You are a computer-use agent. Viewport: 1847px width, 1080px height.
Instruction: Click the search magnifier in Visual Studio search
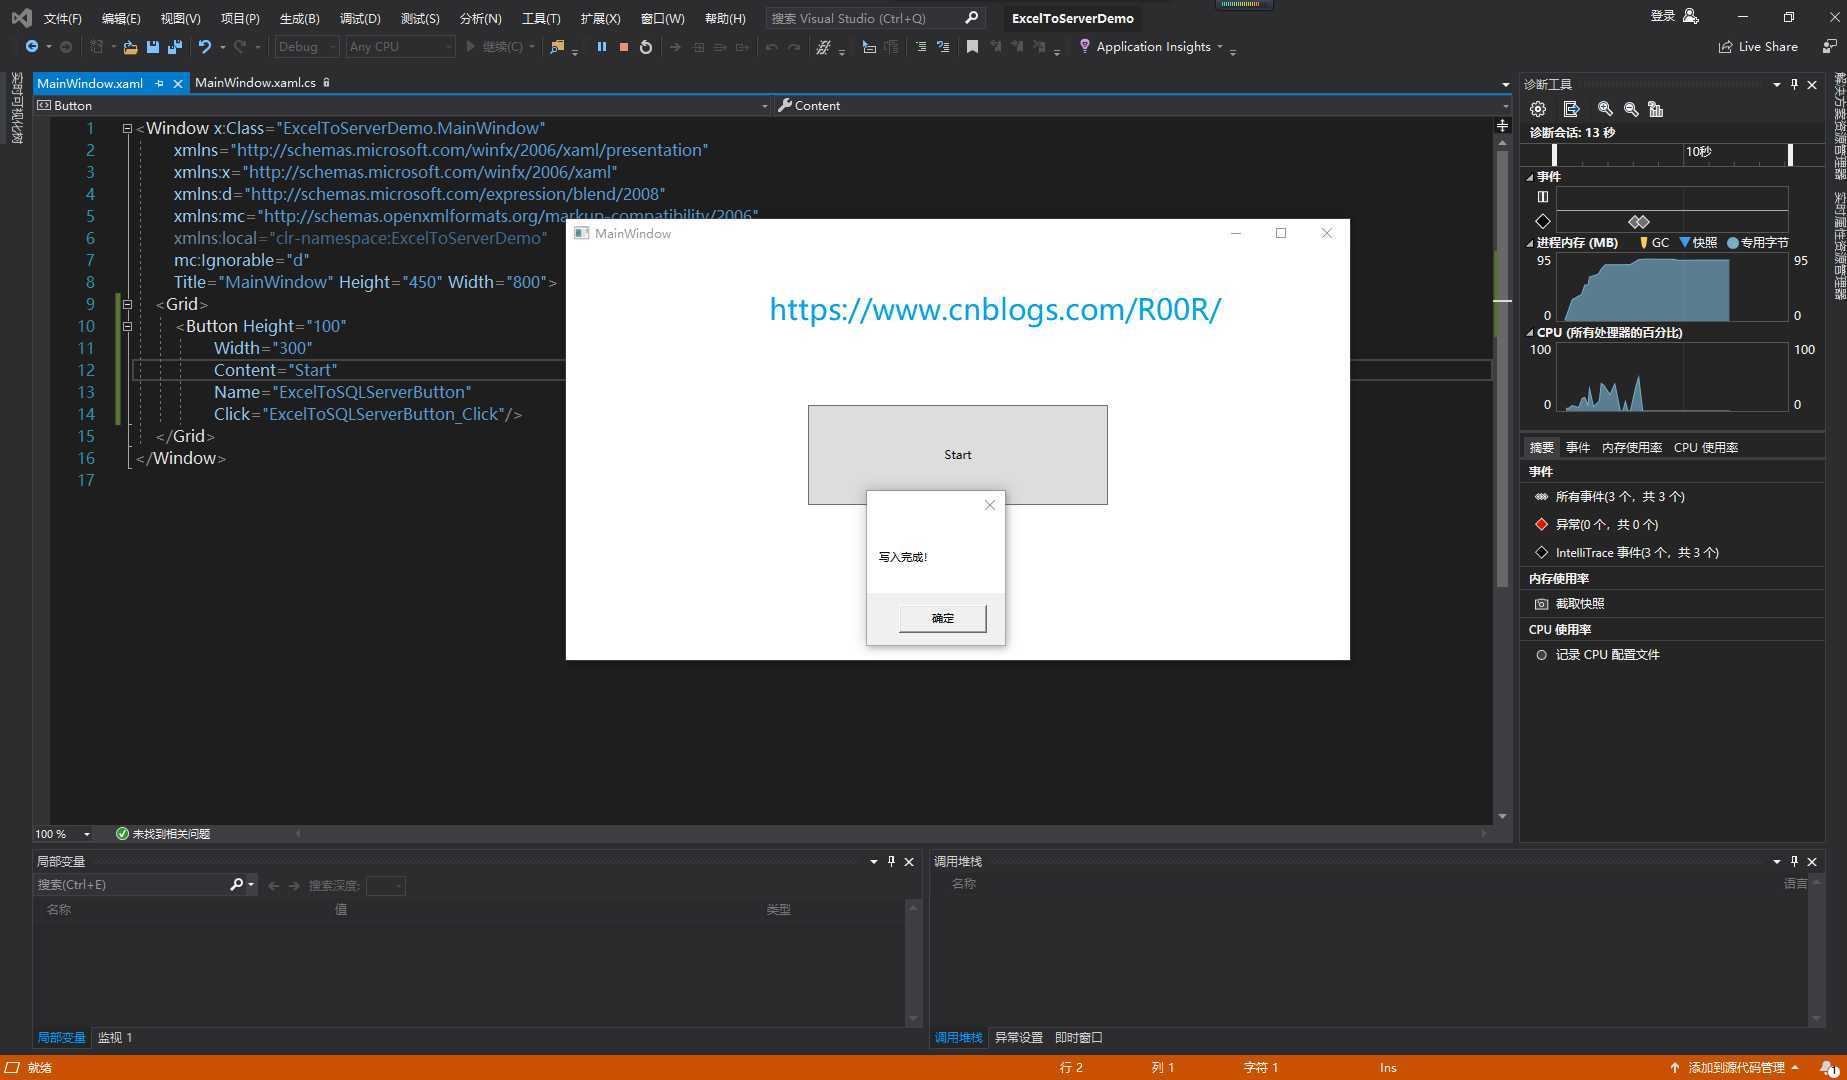pyautogui.click(x=971, y=18)
